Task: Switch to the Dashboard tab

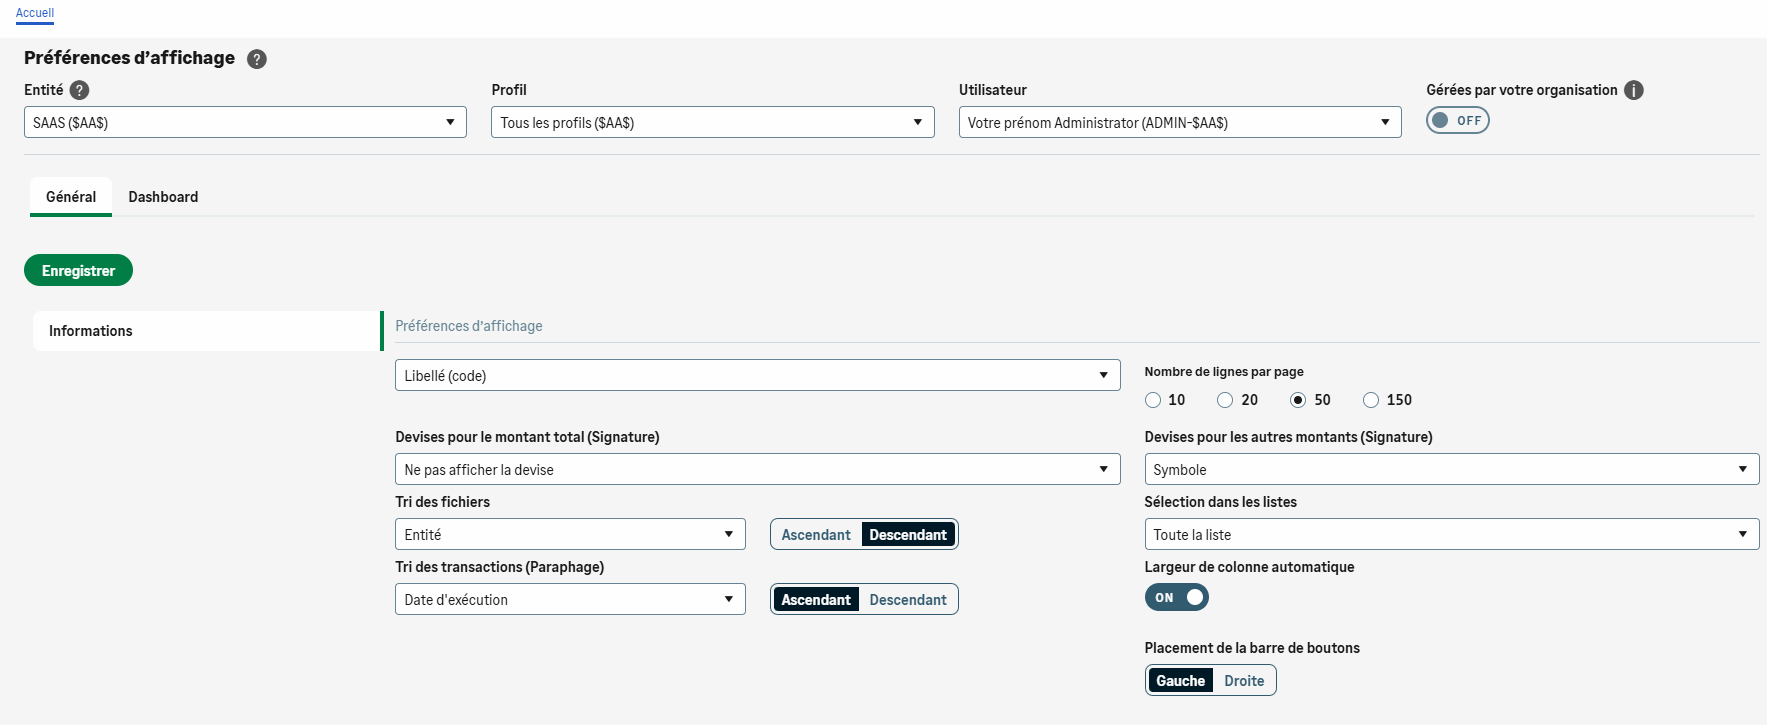Action: click(x=163, y=197)
